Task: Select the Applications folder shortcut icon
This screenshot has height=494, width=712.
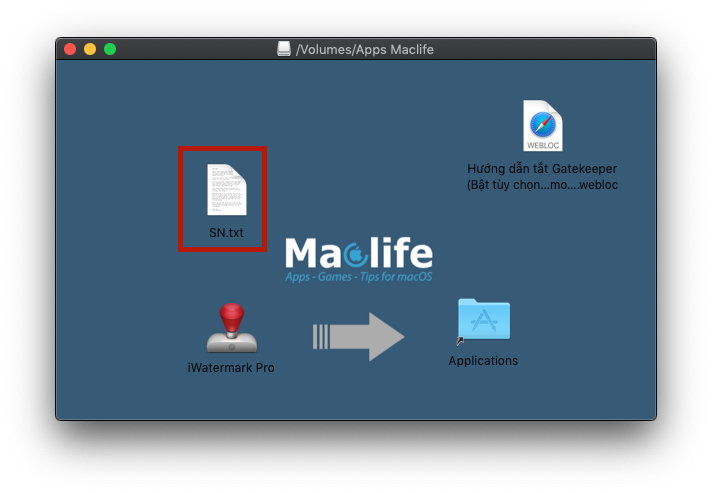Action: click(484, 320)
